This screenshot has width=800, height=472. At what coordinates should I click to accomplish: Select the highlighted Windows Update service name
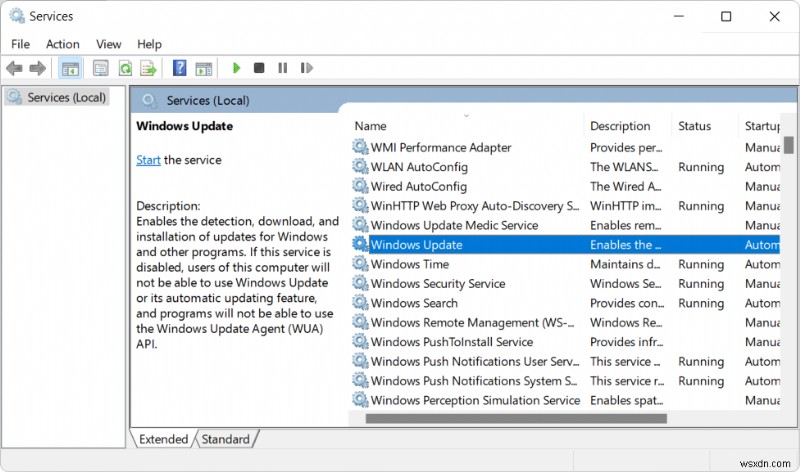click(416, 244)
